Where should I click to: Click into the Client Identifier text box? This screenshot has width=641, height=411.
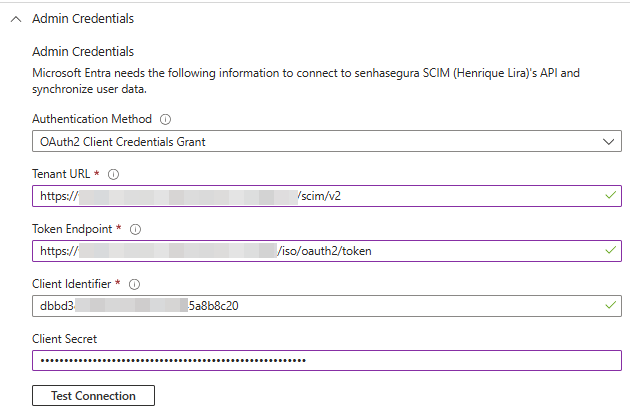[x=320, y=306]
